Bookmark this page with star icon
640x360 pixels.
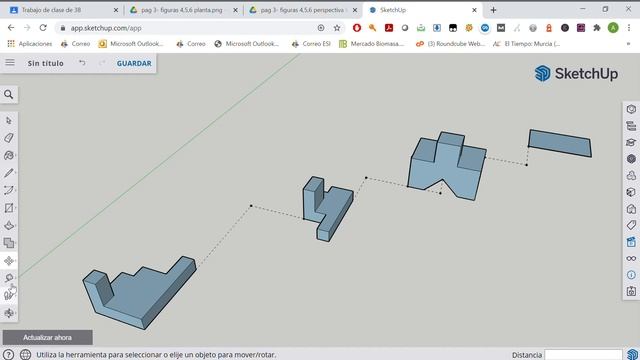(337, 28)
